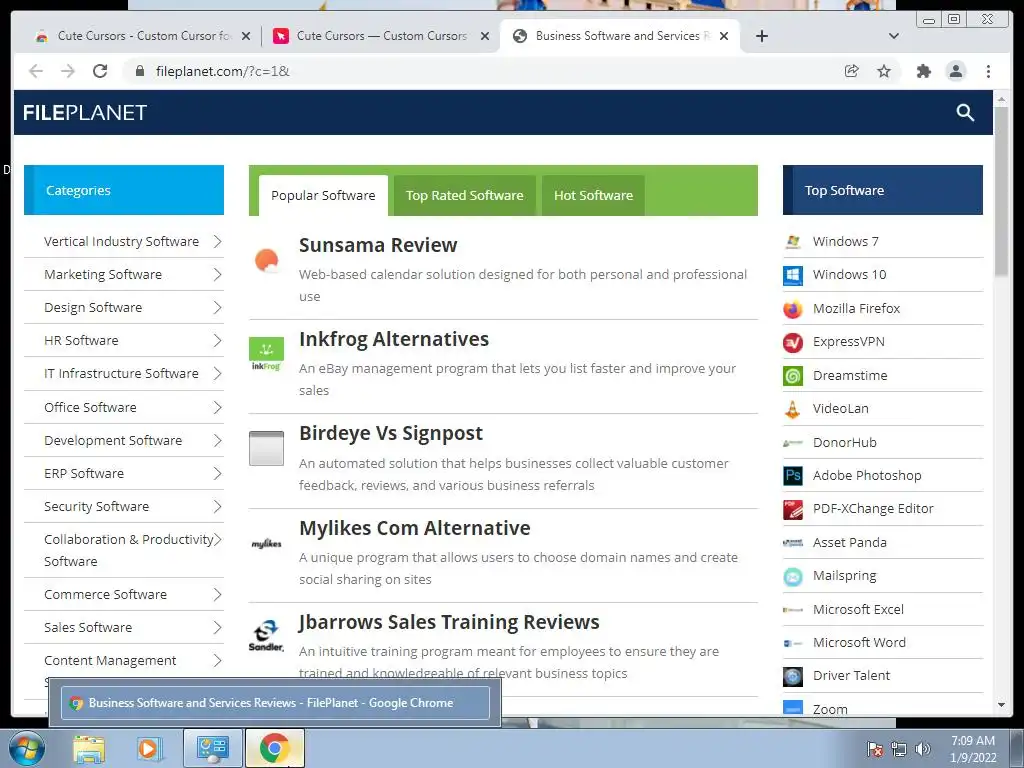Click the browser back arrow

click(36, 71)
